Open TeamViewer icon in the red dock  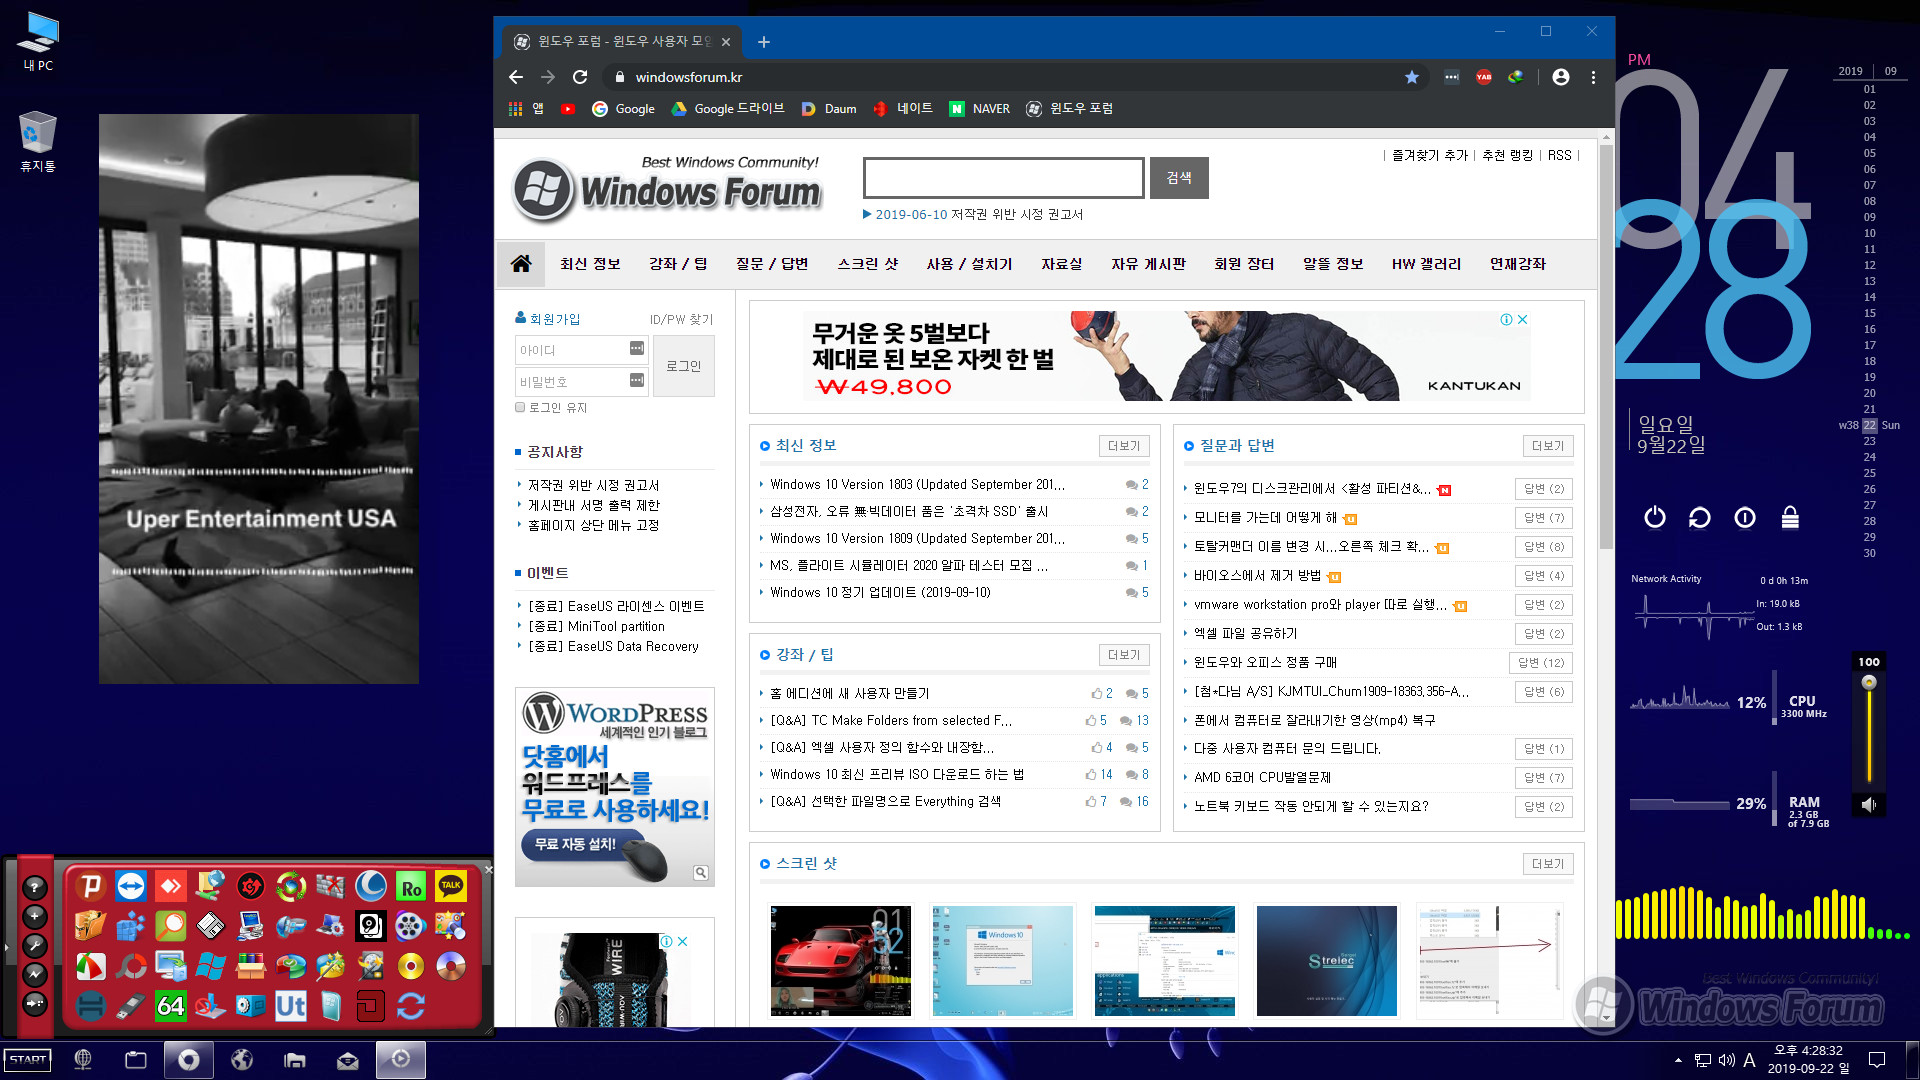point(131,886)
